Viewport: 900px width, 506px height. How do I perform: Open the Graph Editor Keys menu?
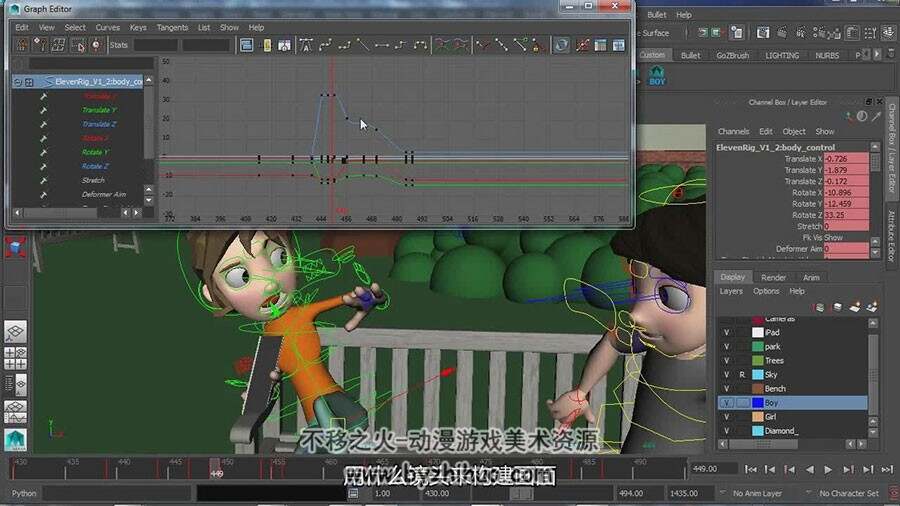click(138, 28)
